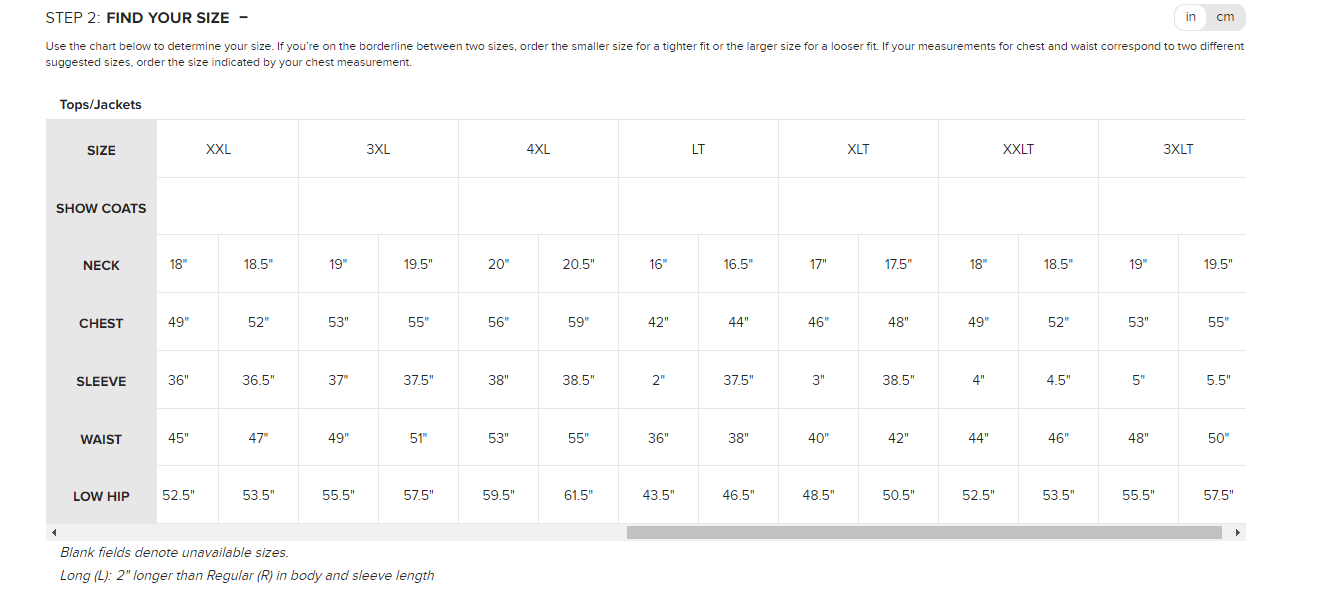Click the SHOW COATS row label
Screen dimensions: 1318x608
tap(101, 208)
